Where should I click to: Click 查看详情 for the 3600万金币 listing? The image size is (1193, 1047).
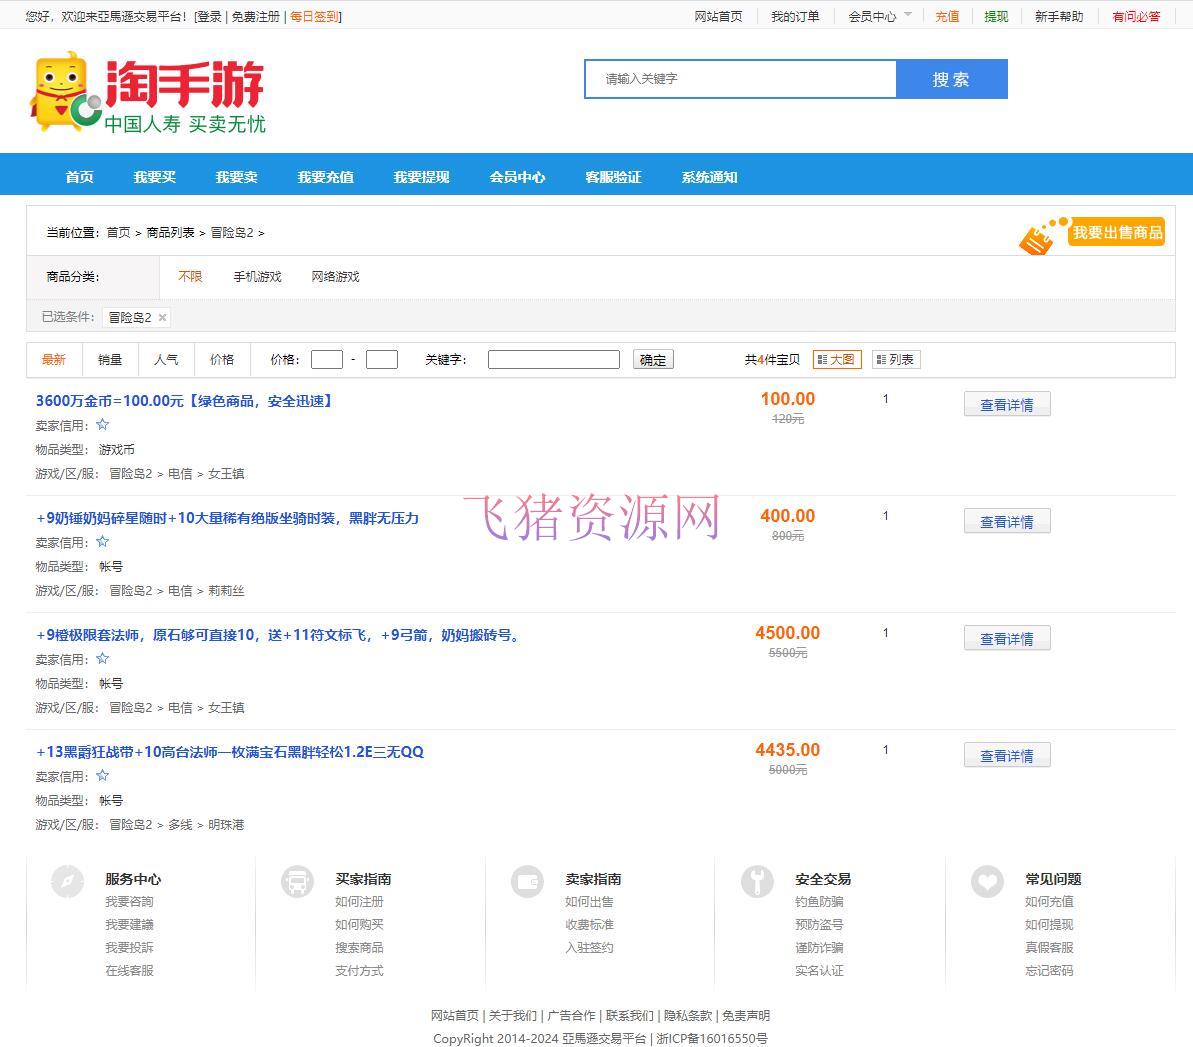pyautogui.click(x=1006, y=404)
